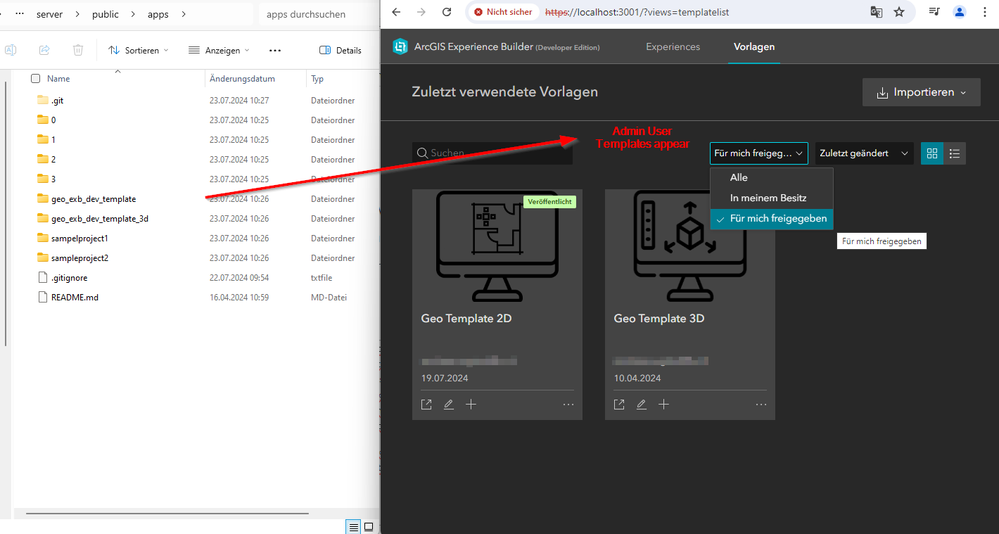Select 'Für mich freigegeben' menu option
This screenshot has height=534, width=999.
tap(772, 219)
